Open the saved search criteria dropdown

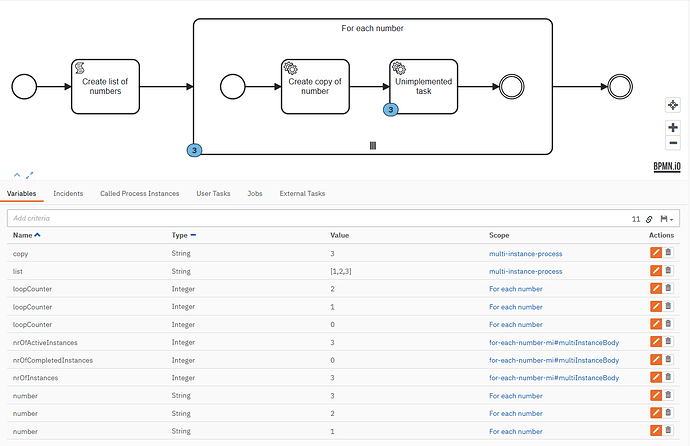point(668,218)
